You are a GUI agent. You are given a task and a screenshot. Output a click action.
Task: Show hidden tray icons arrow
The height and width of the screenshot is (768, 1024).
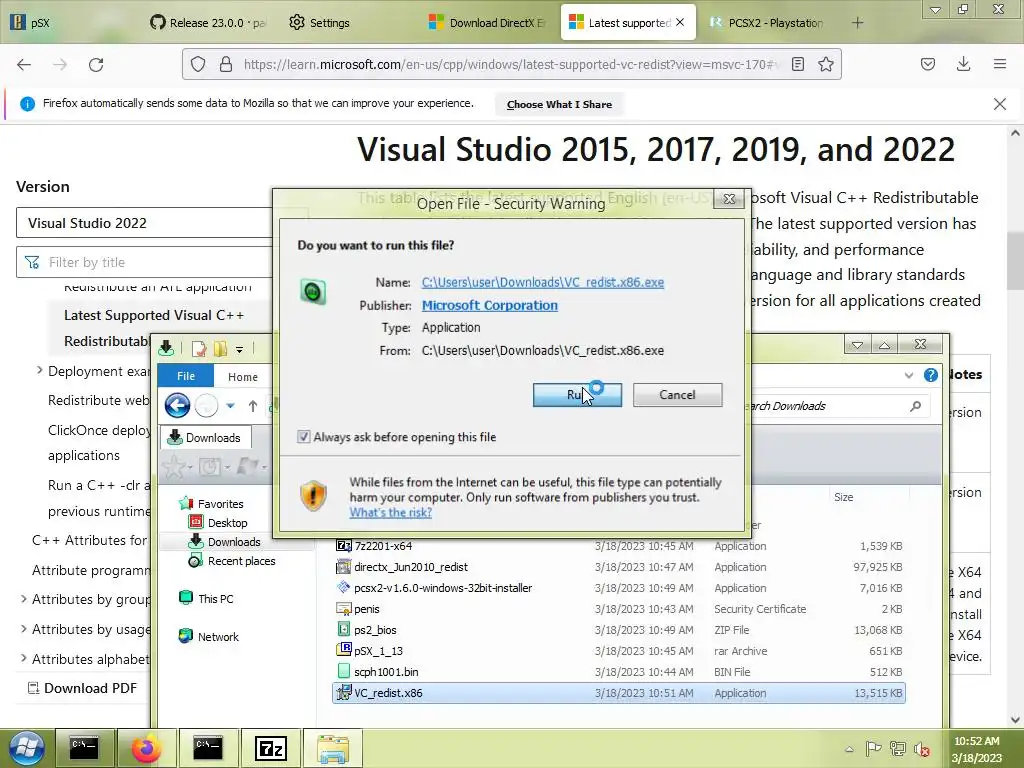(x=849, y=749)
